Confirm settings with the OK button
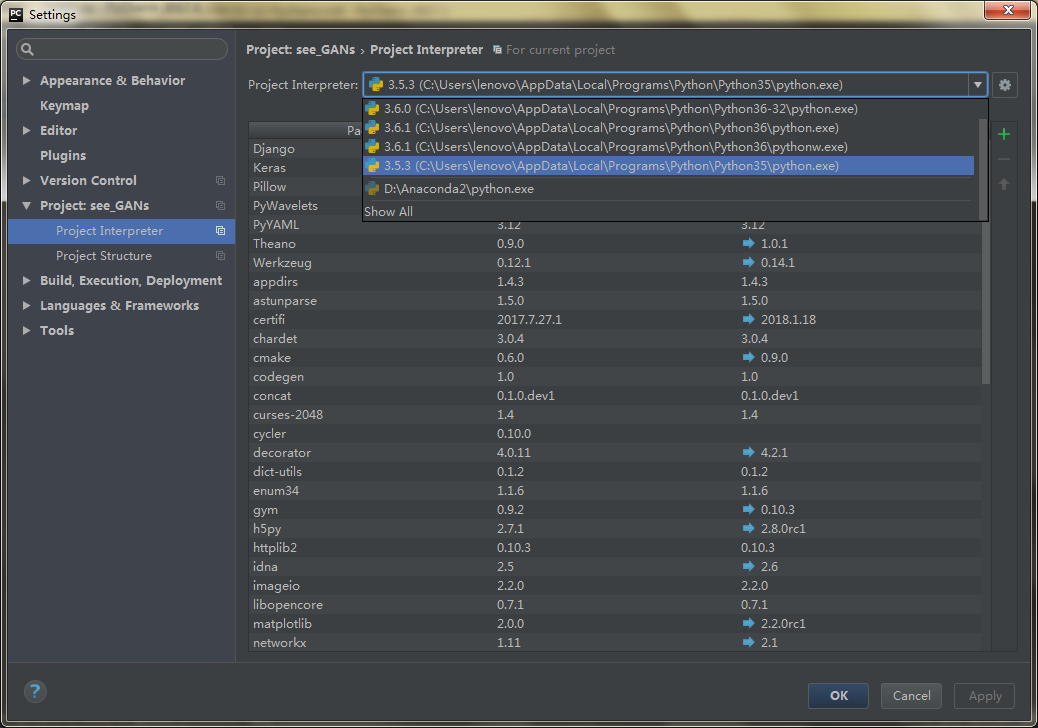The width and height of the screenshot is (1038, 728). coord(838,696)
